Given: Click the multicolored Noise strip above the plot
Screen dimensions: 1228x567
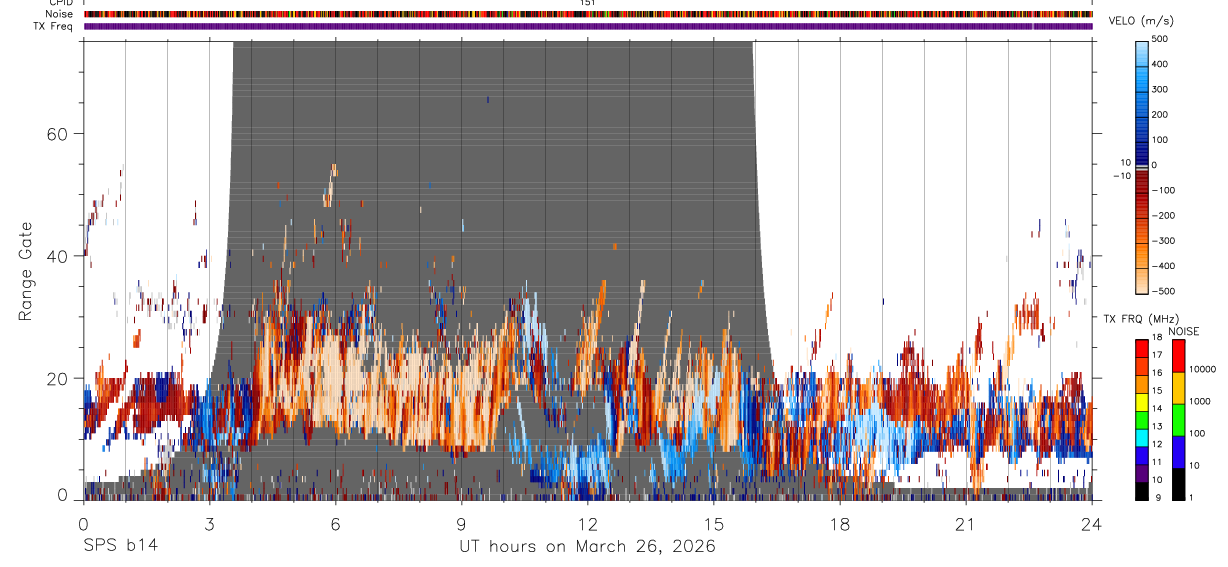Looking at the screenshot, I should click(588, 14).
